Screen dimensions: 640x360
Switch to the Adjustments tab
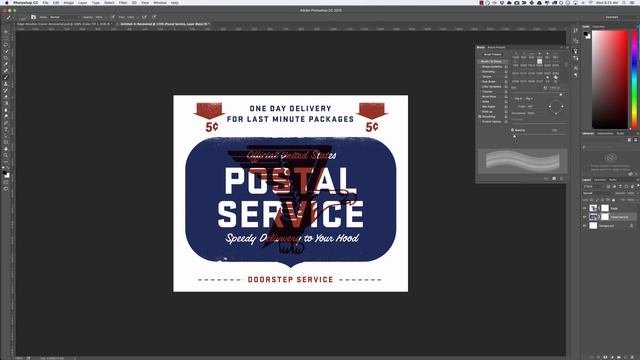tap(605, 133)
